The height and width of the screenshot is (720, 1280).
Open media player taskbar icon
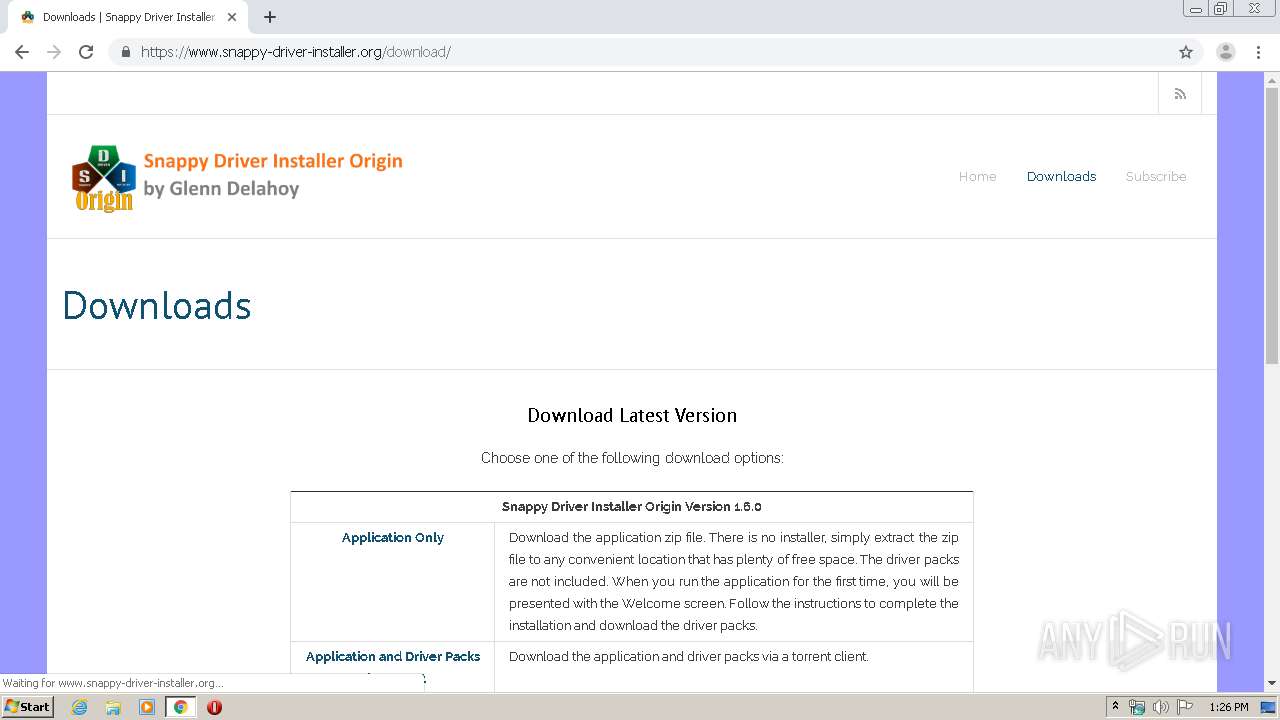click(147, 706)
